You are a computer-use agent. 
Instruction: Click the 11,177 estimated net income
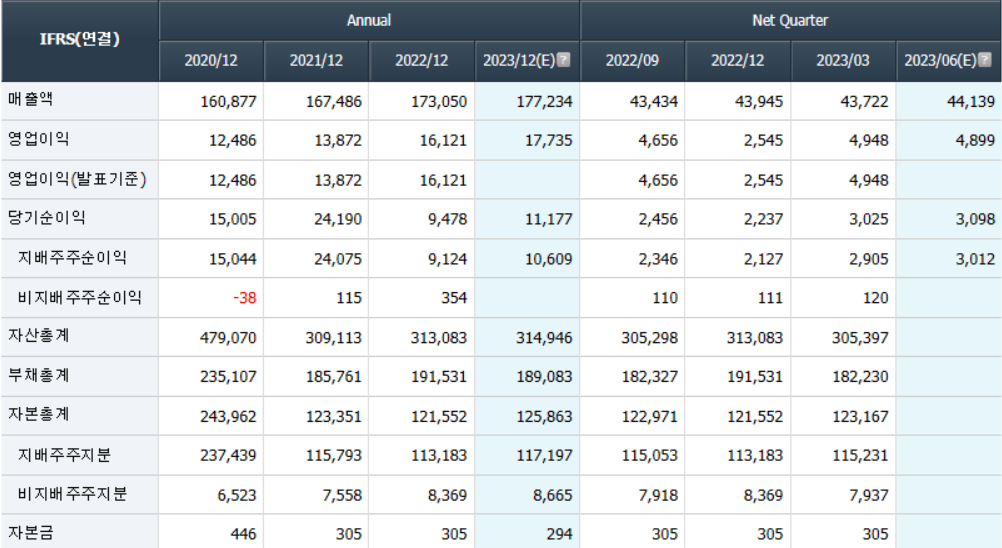548,220
